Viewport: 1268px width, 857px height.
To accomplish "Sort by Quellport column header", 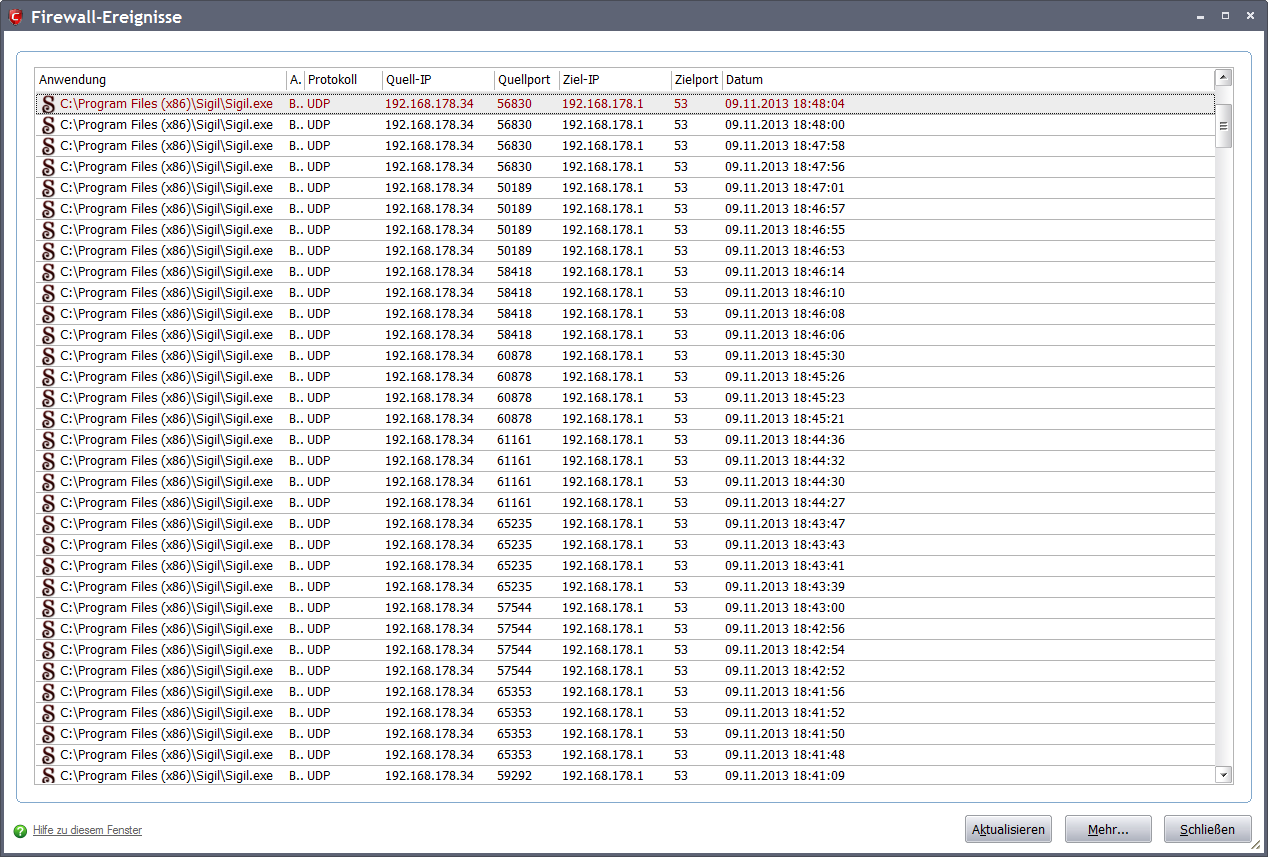I will (526, 80).
